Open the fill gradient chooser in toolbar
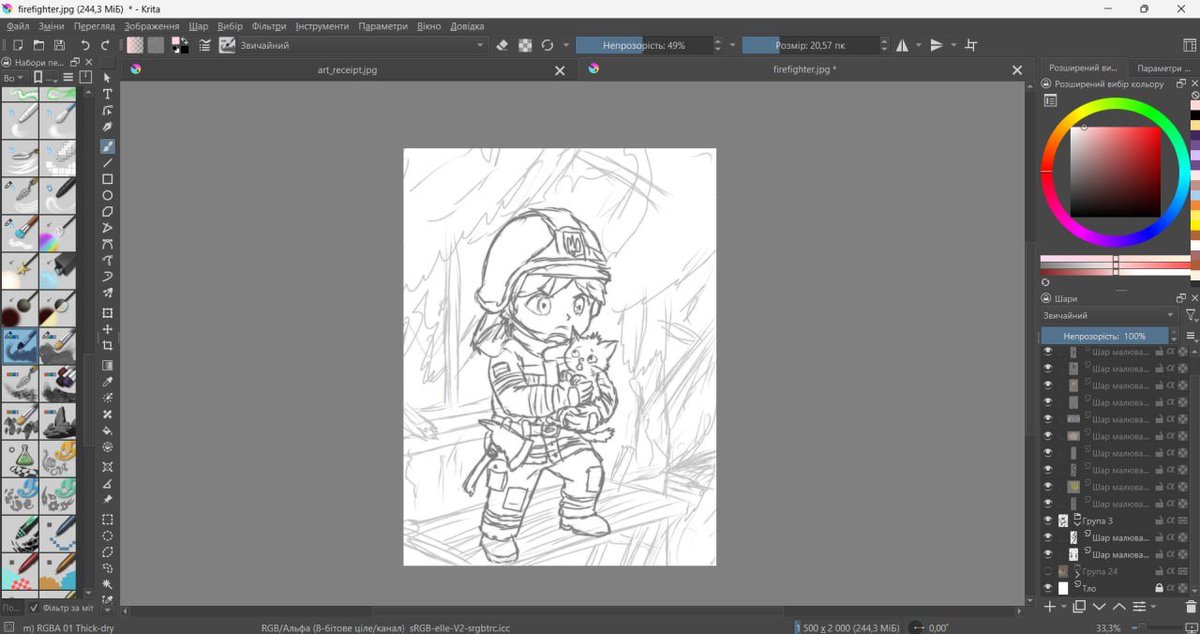Image resolution: width=1200 pixels, height=634 pixels. (134, 45)
